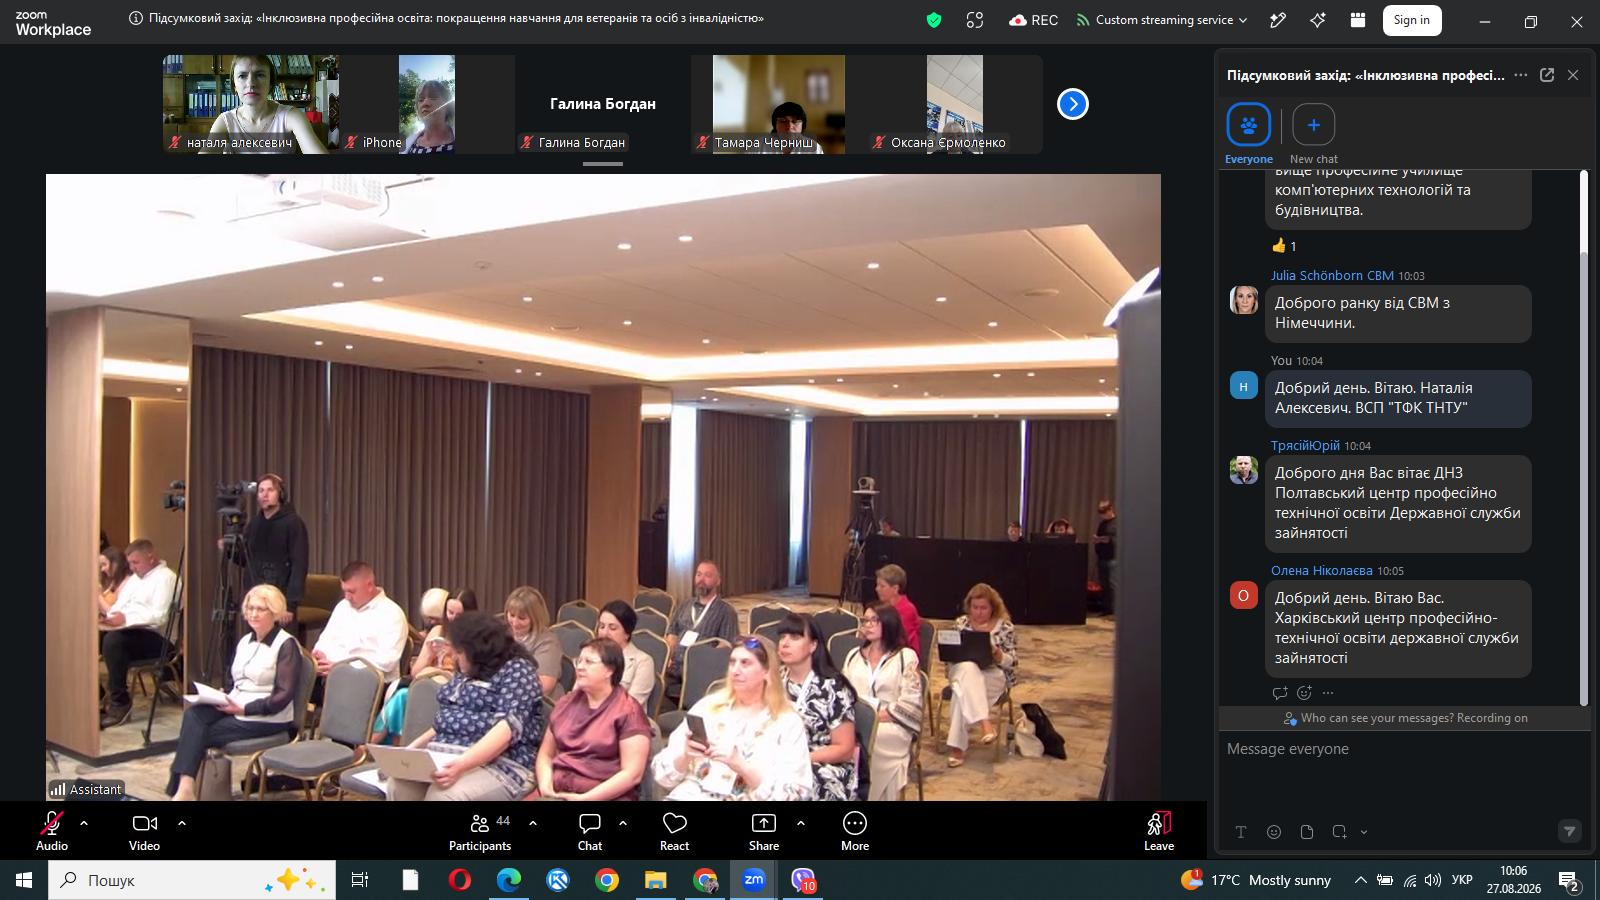Screen dimensions: 1600x900
Task: Show next participants with the blue arrow
Action: click(1073, 104)
